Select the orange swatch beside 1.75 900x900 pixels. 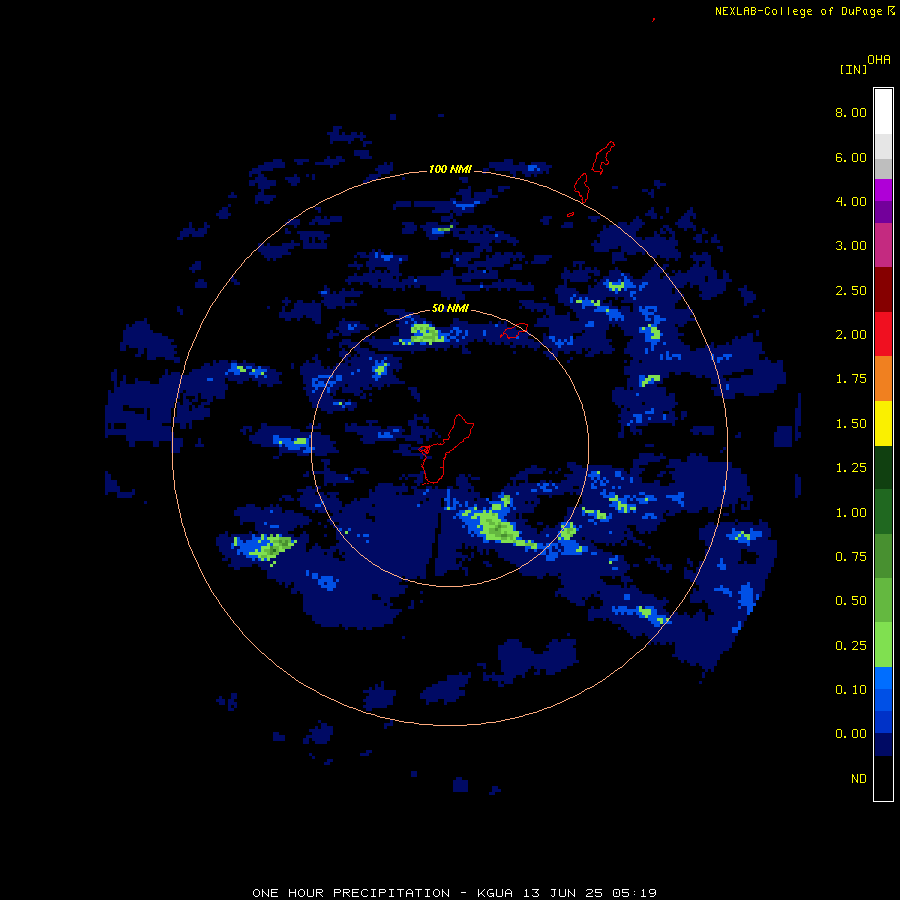click(883, 379)
